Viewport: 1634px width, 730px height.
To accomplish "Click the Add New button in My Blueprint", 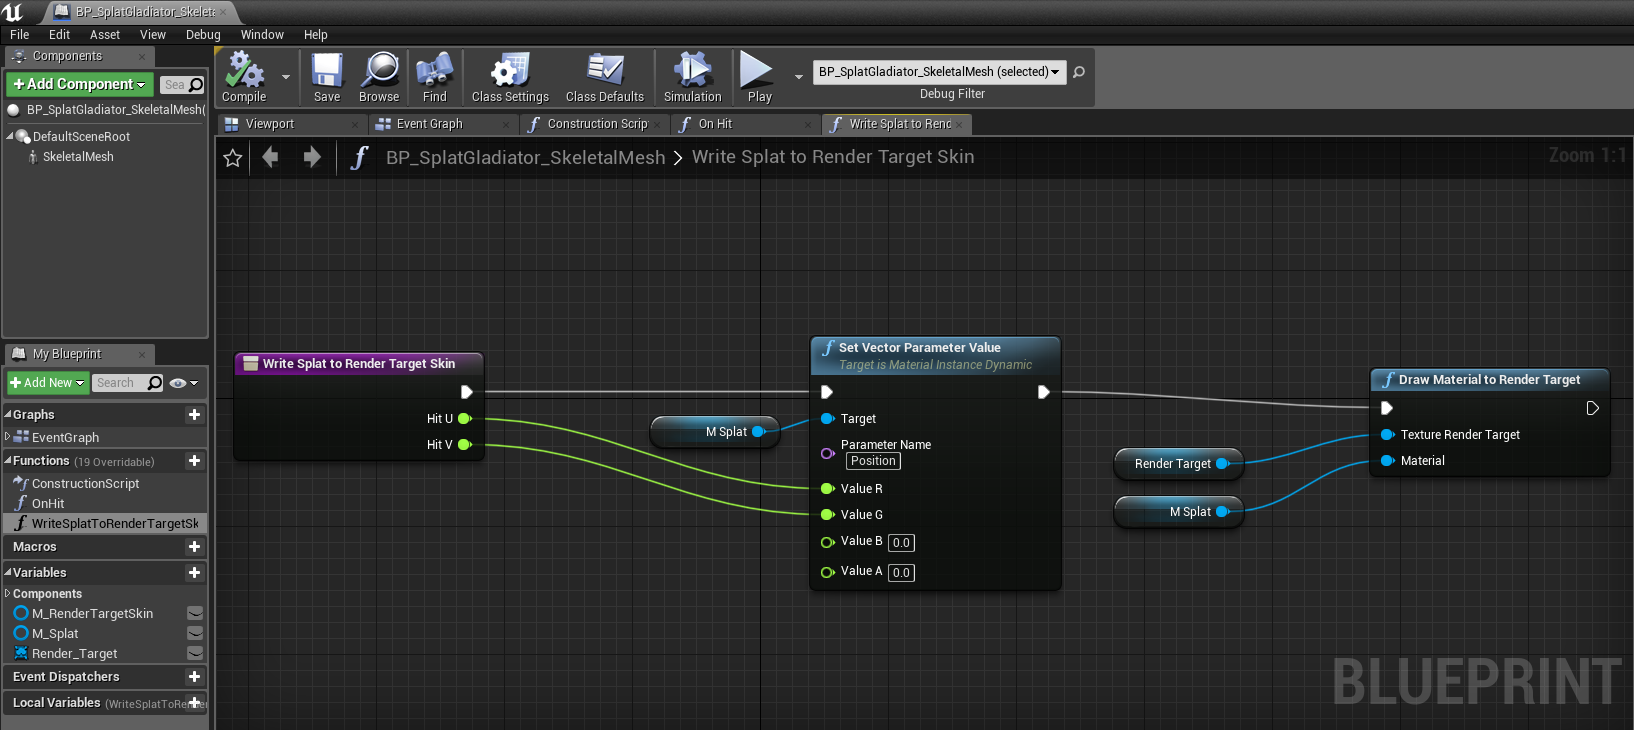I will coord(47,383).
